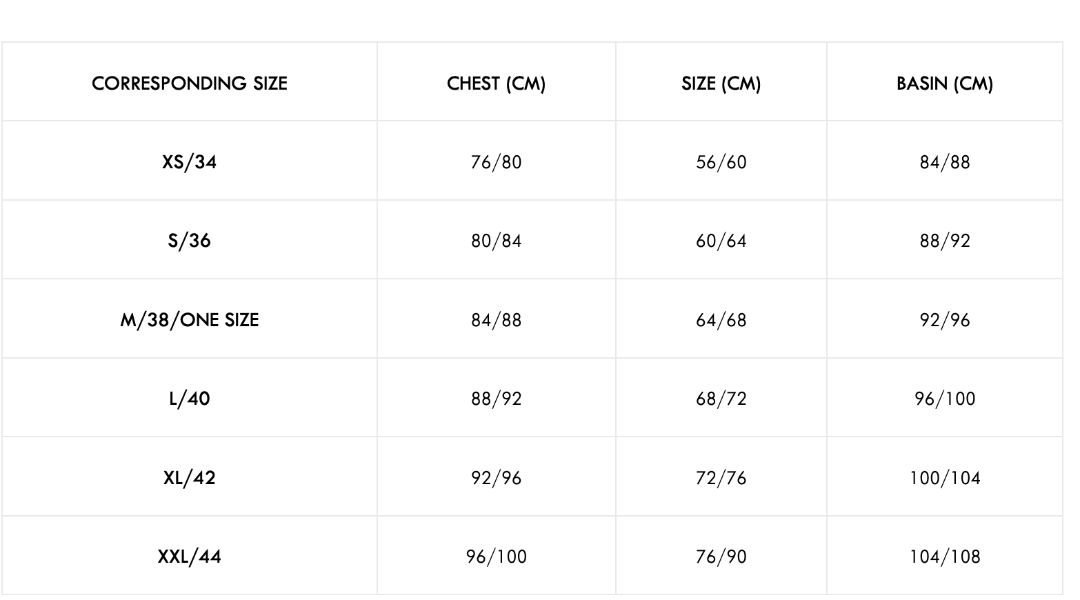Screen dimensions: 1080x600
Task: Click the 72/76 cell in the XL row
Action: tap(721, 477)
